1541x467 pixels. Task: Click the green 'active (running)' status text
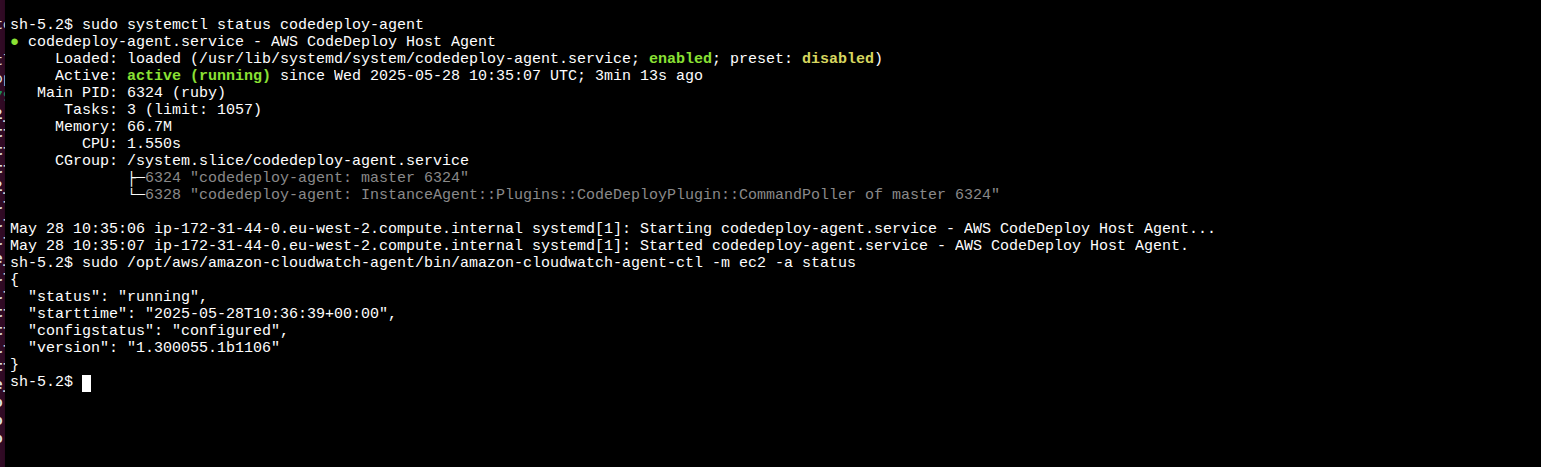click(199, 75)
